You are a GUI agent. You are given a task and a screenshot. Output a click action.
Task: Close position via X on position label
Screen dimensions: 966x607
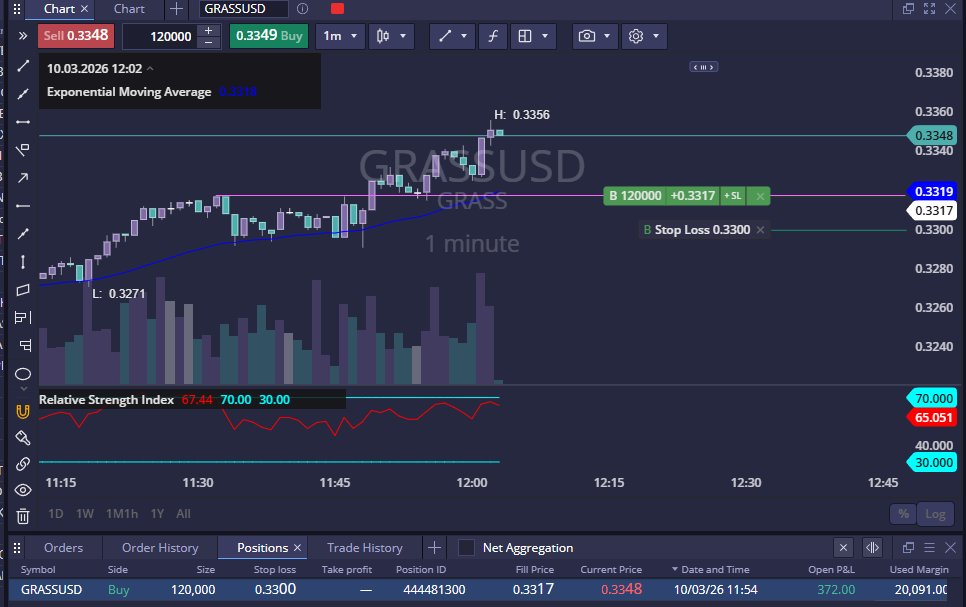(x=760, y=196)
